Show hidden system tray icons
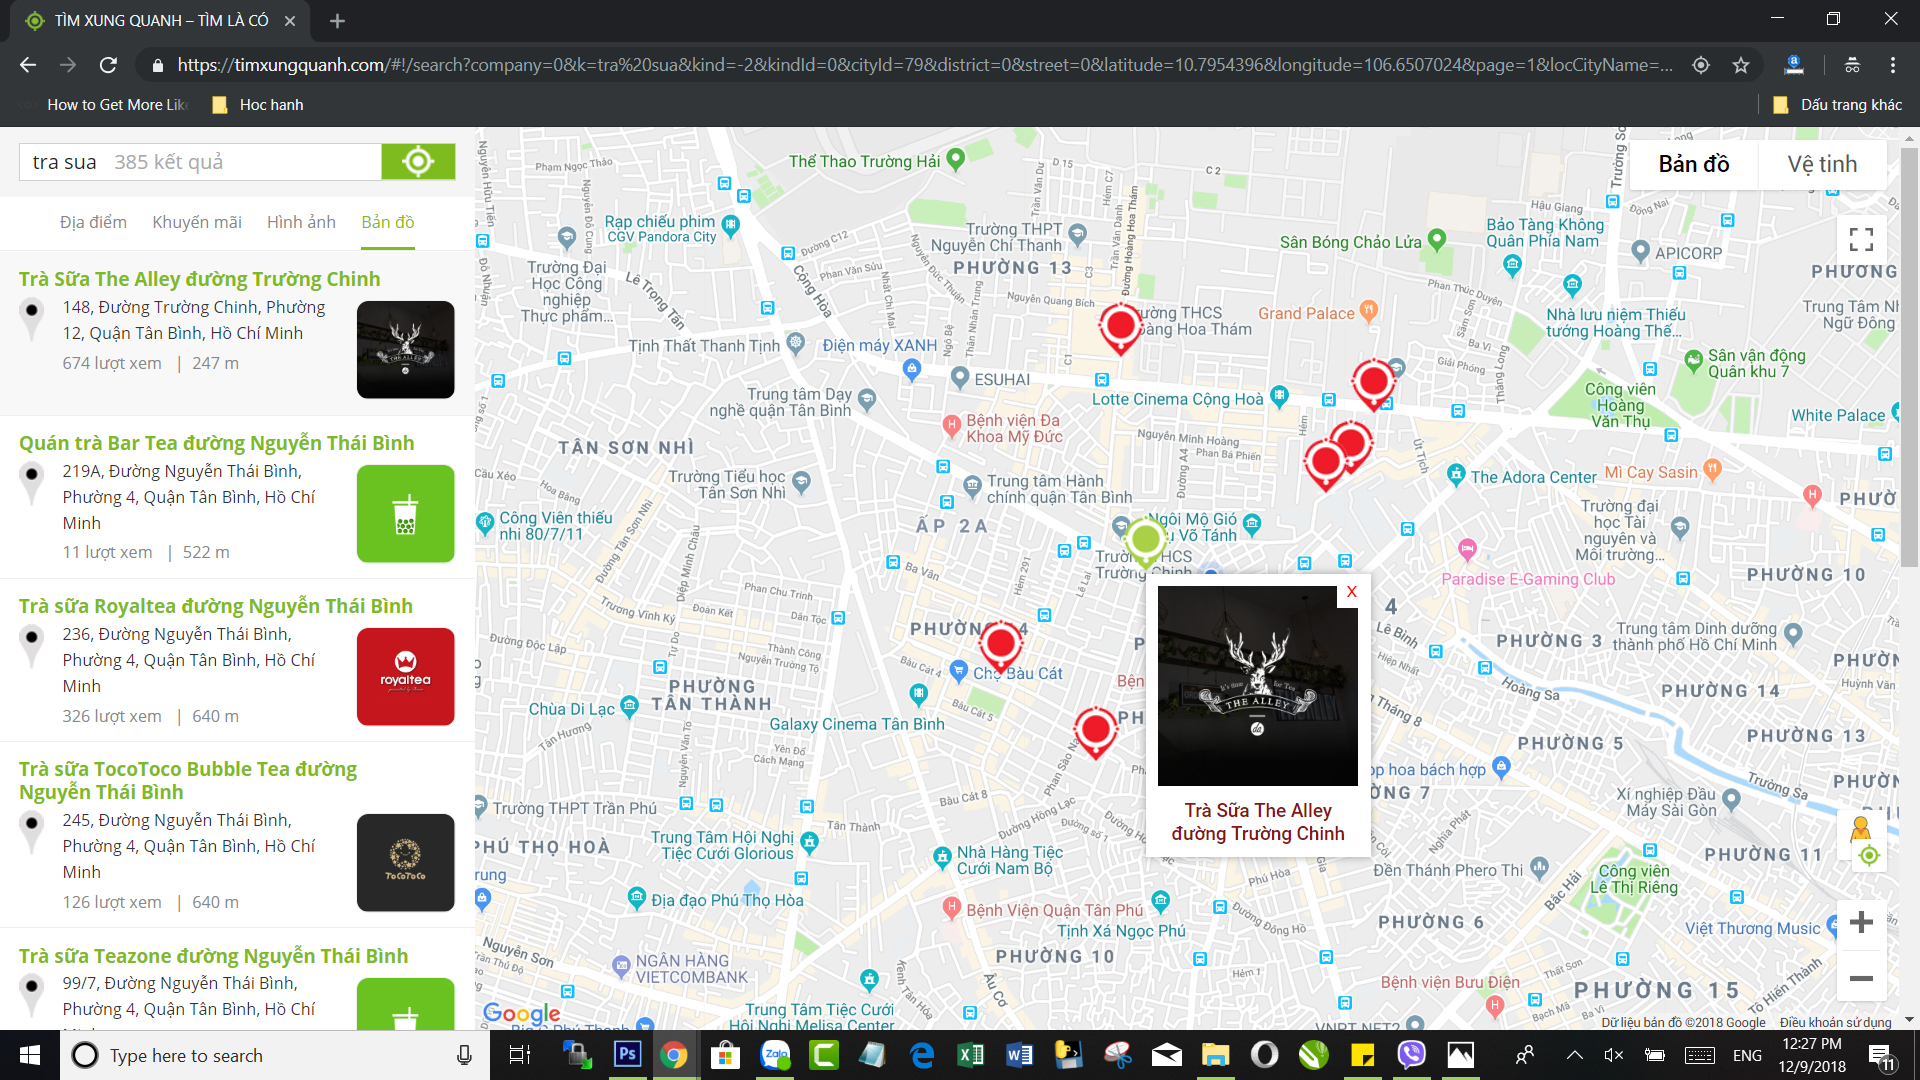This screenshot has height=1080, width=1920. 1574,1055
